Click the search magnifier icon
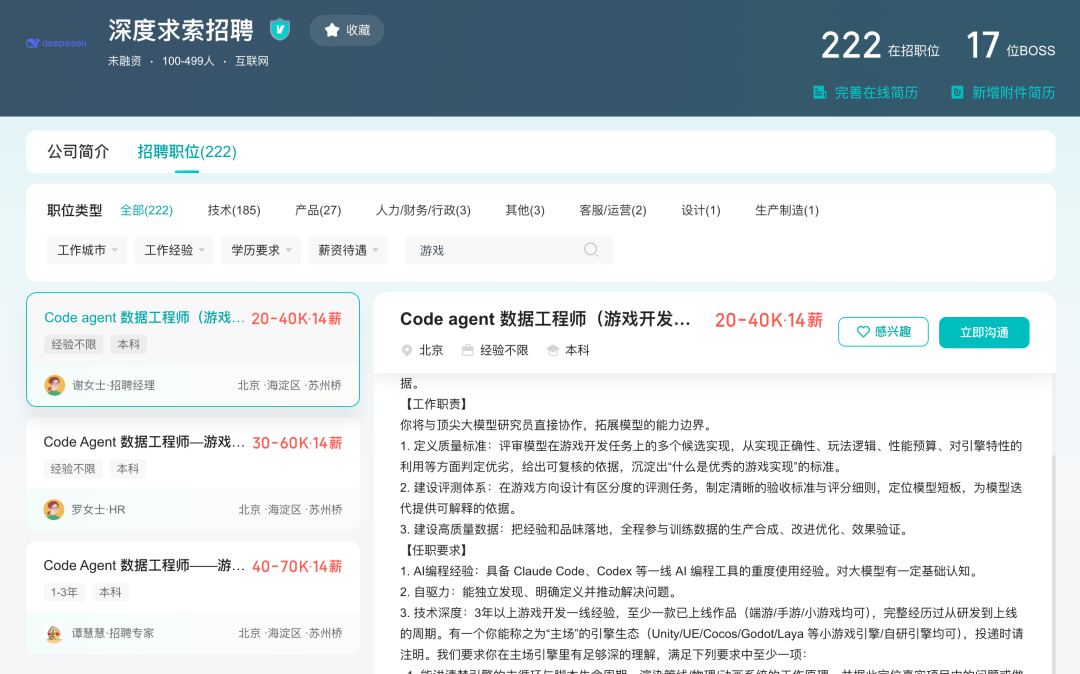This screenshot has width=1080, height=674. [591, 250]
